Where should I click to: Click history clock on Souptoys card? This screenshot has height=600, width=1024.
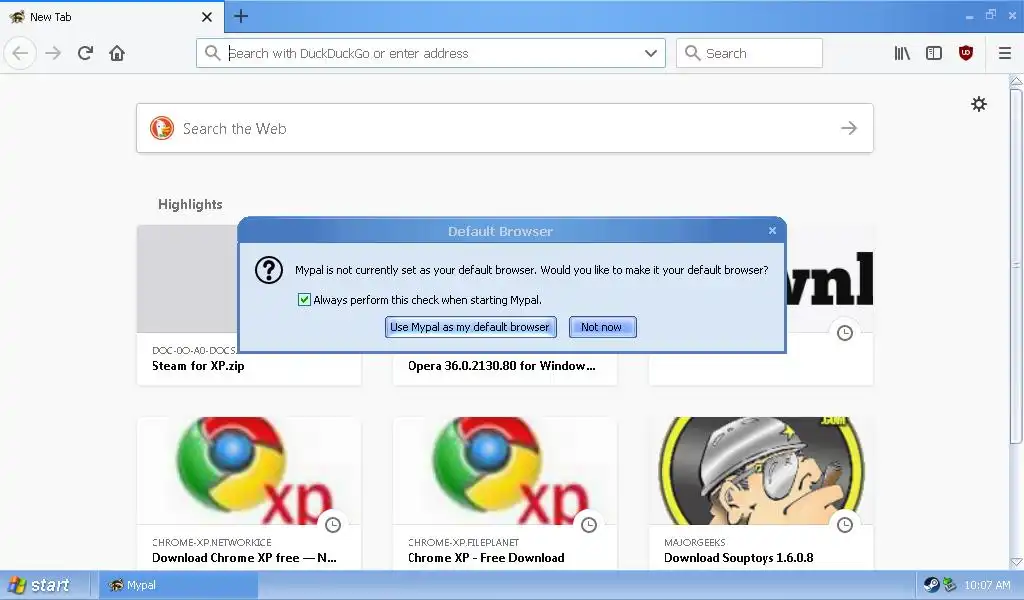845,524
